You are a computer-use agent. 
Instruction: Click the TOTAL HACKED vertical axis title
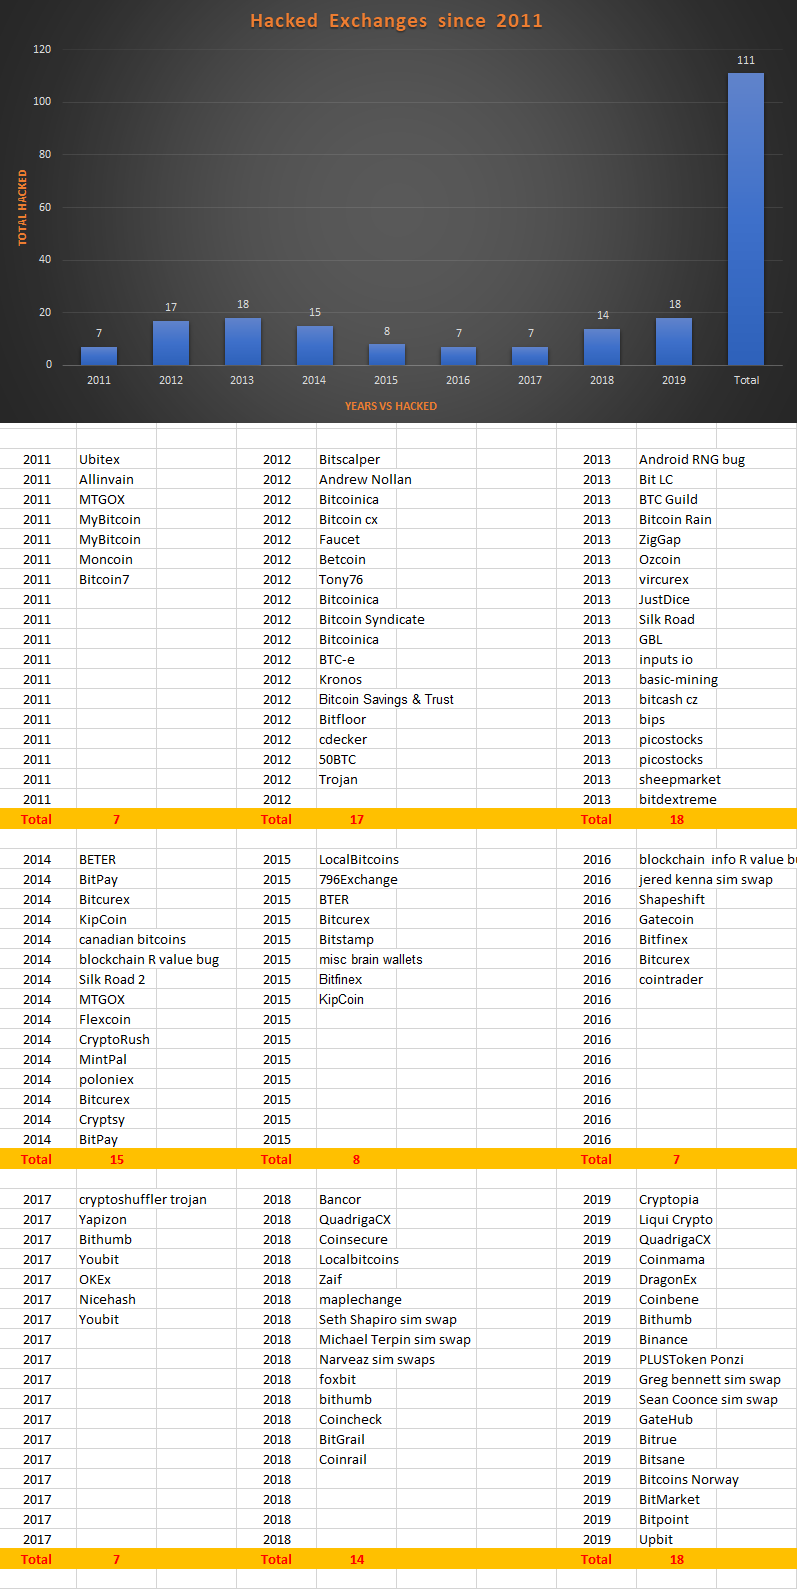tap(23, 208)
